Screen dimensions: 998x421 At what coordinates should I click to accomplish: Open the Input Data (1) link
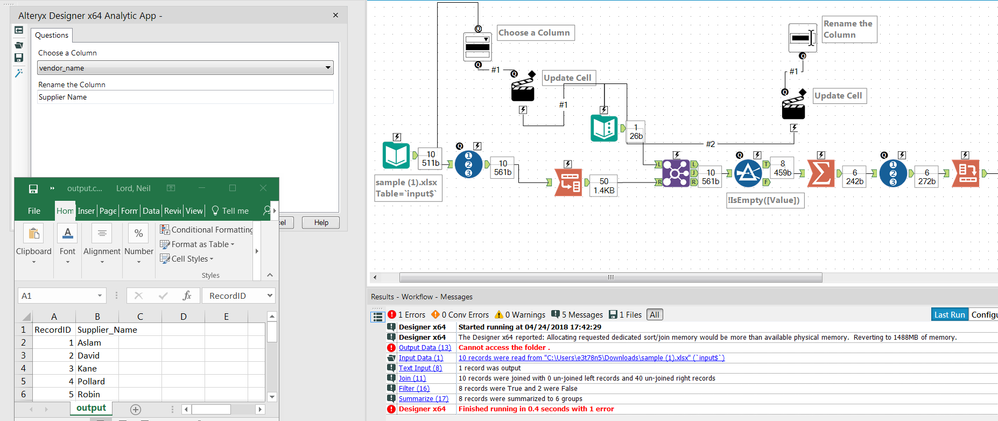421,358
